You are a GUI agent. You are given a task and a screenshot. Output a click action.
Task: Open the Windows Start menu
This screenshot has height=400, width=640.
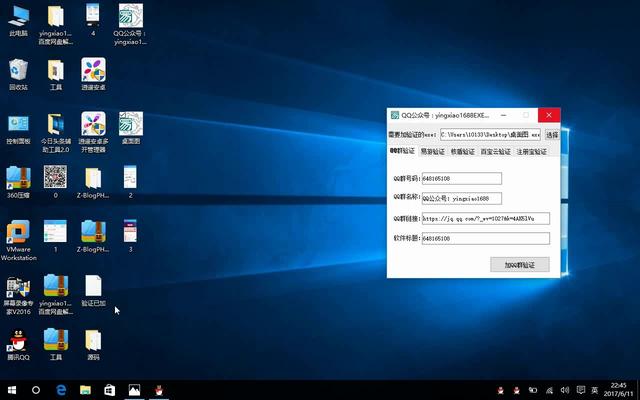pyautogui.click(x=11, y=389)
